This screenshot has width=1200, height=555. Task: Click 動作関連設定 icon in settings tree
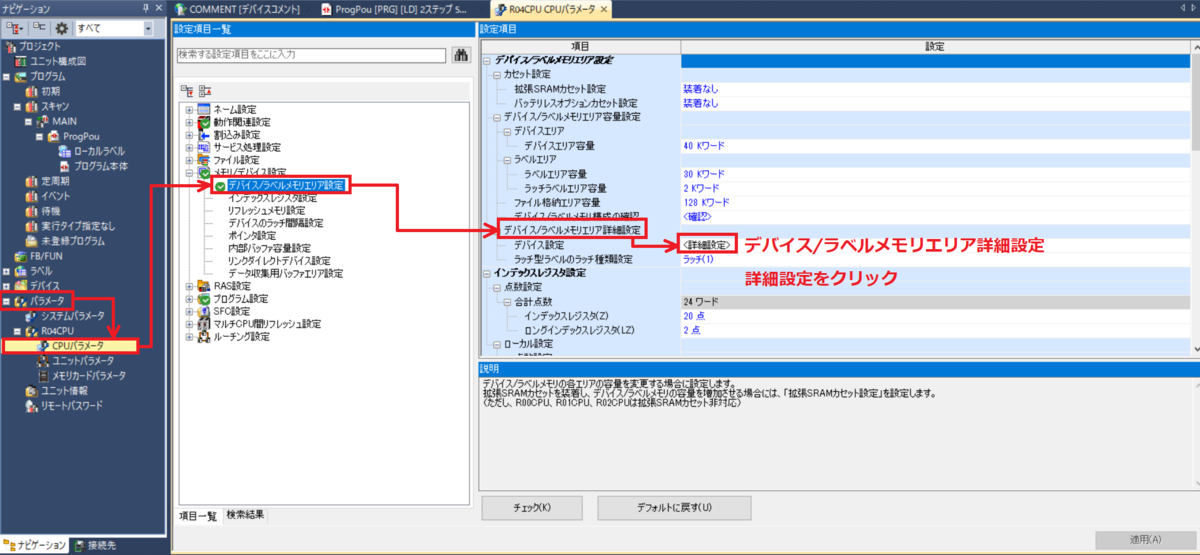click(204, 121)
